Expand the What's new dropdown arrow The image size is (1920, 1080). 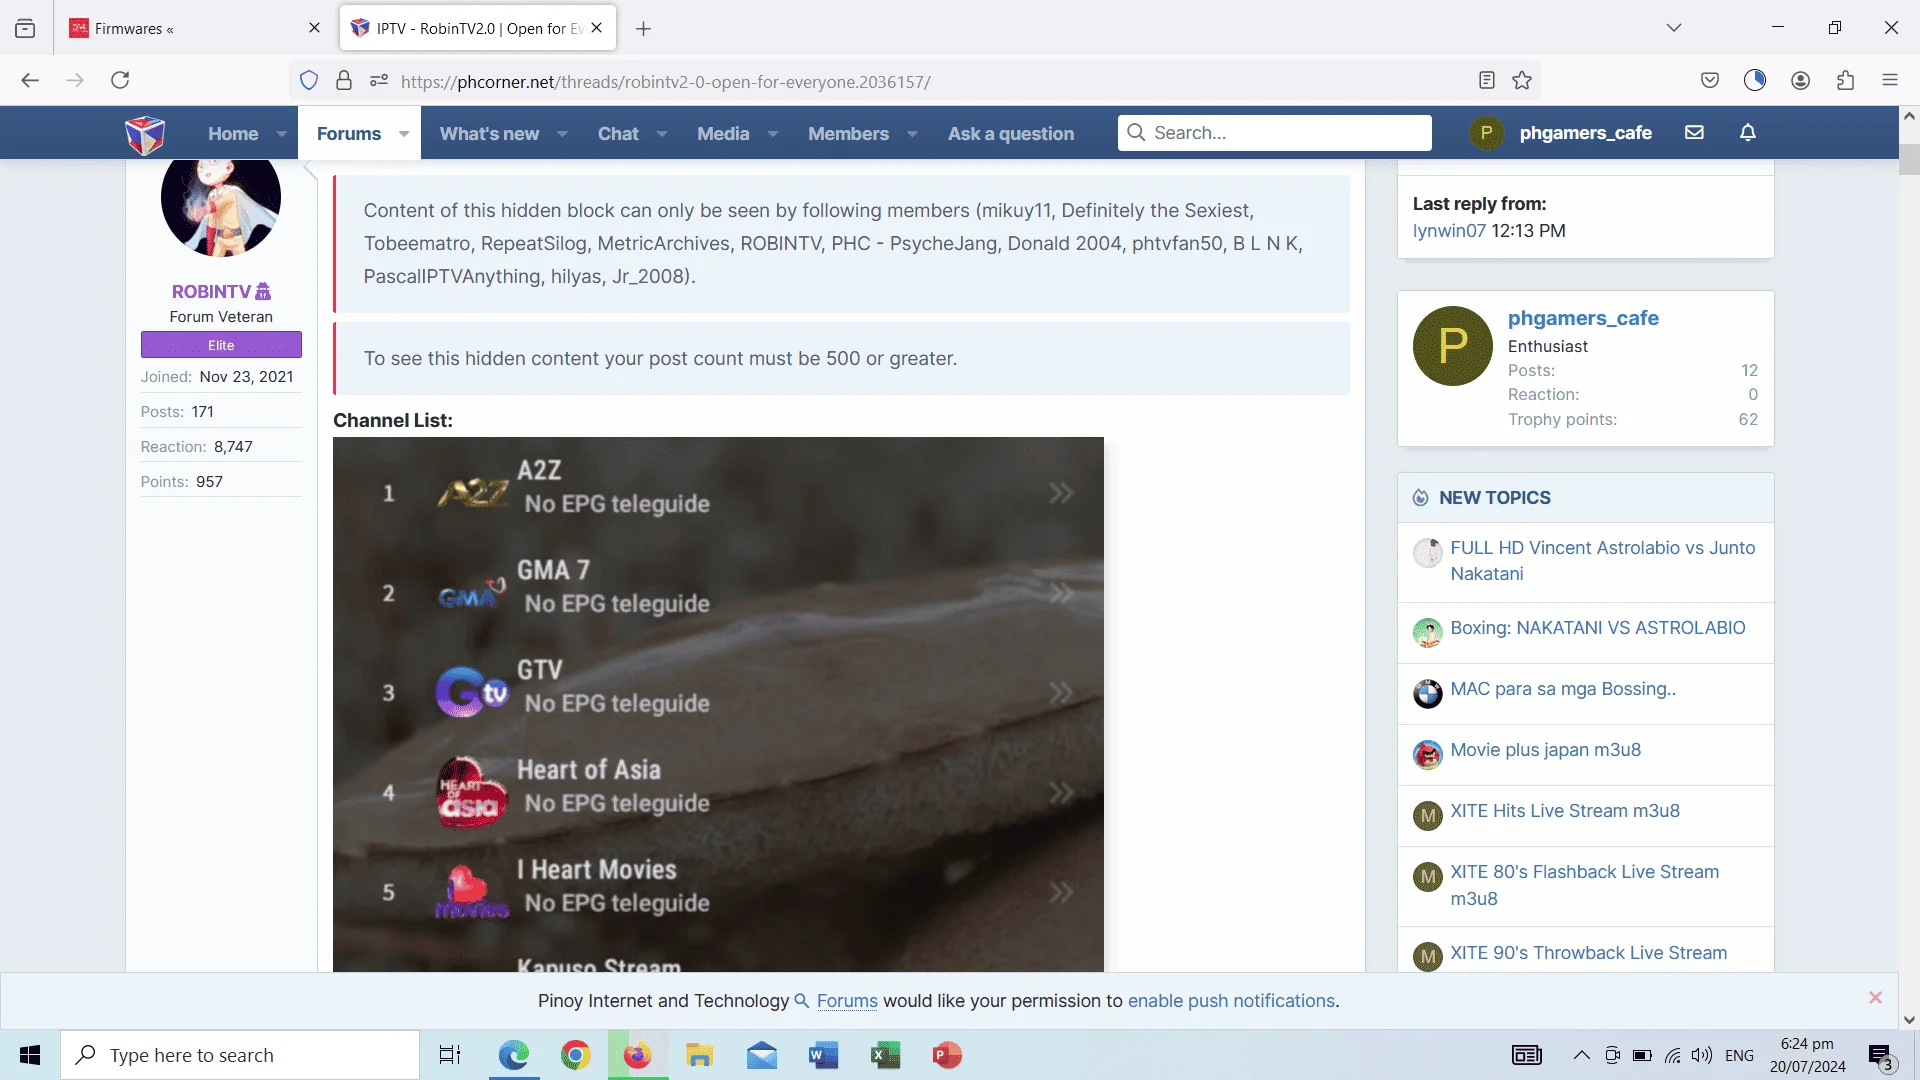(x=562, y=134)
